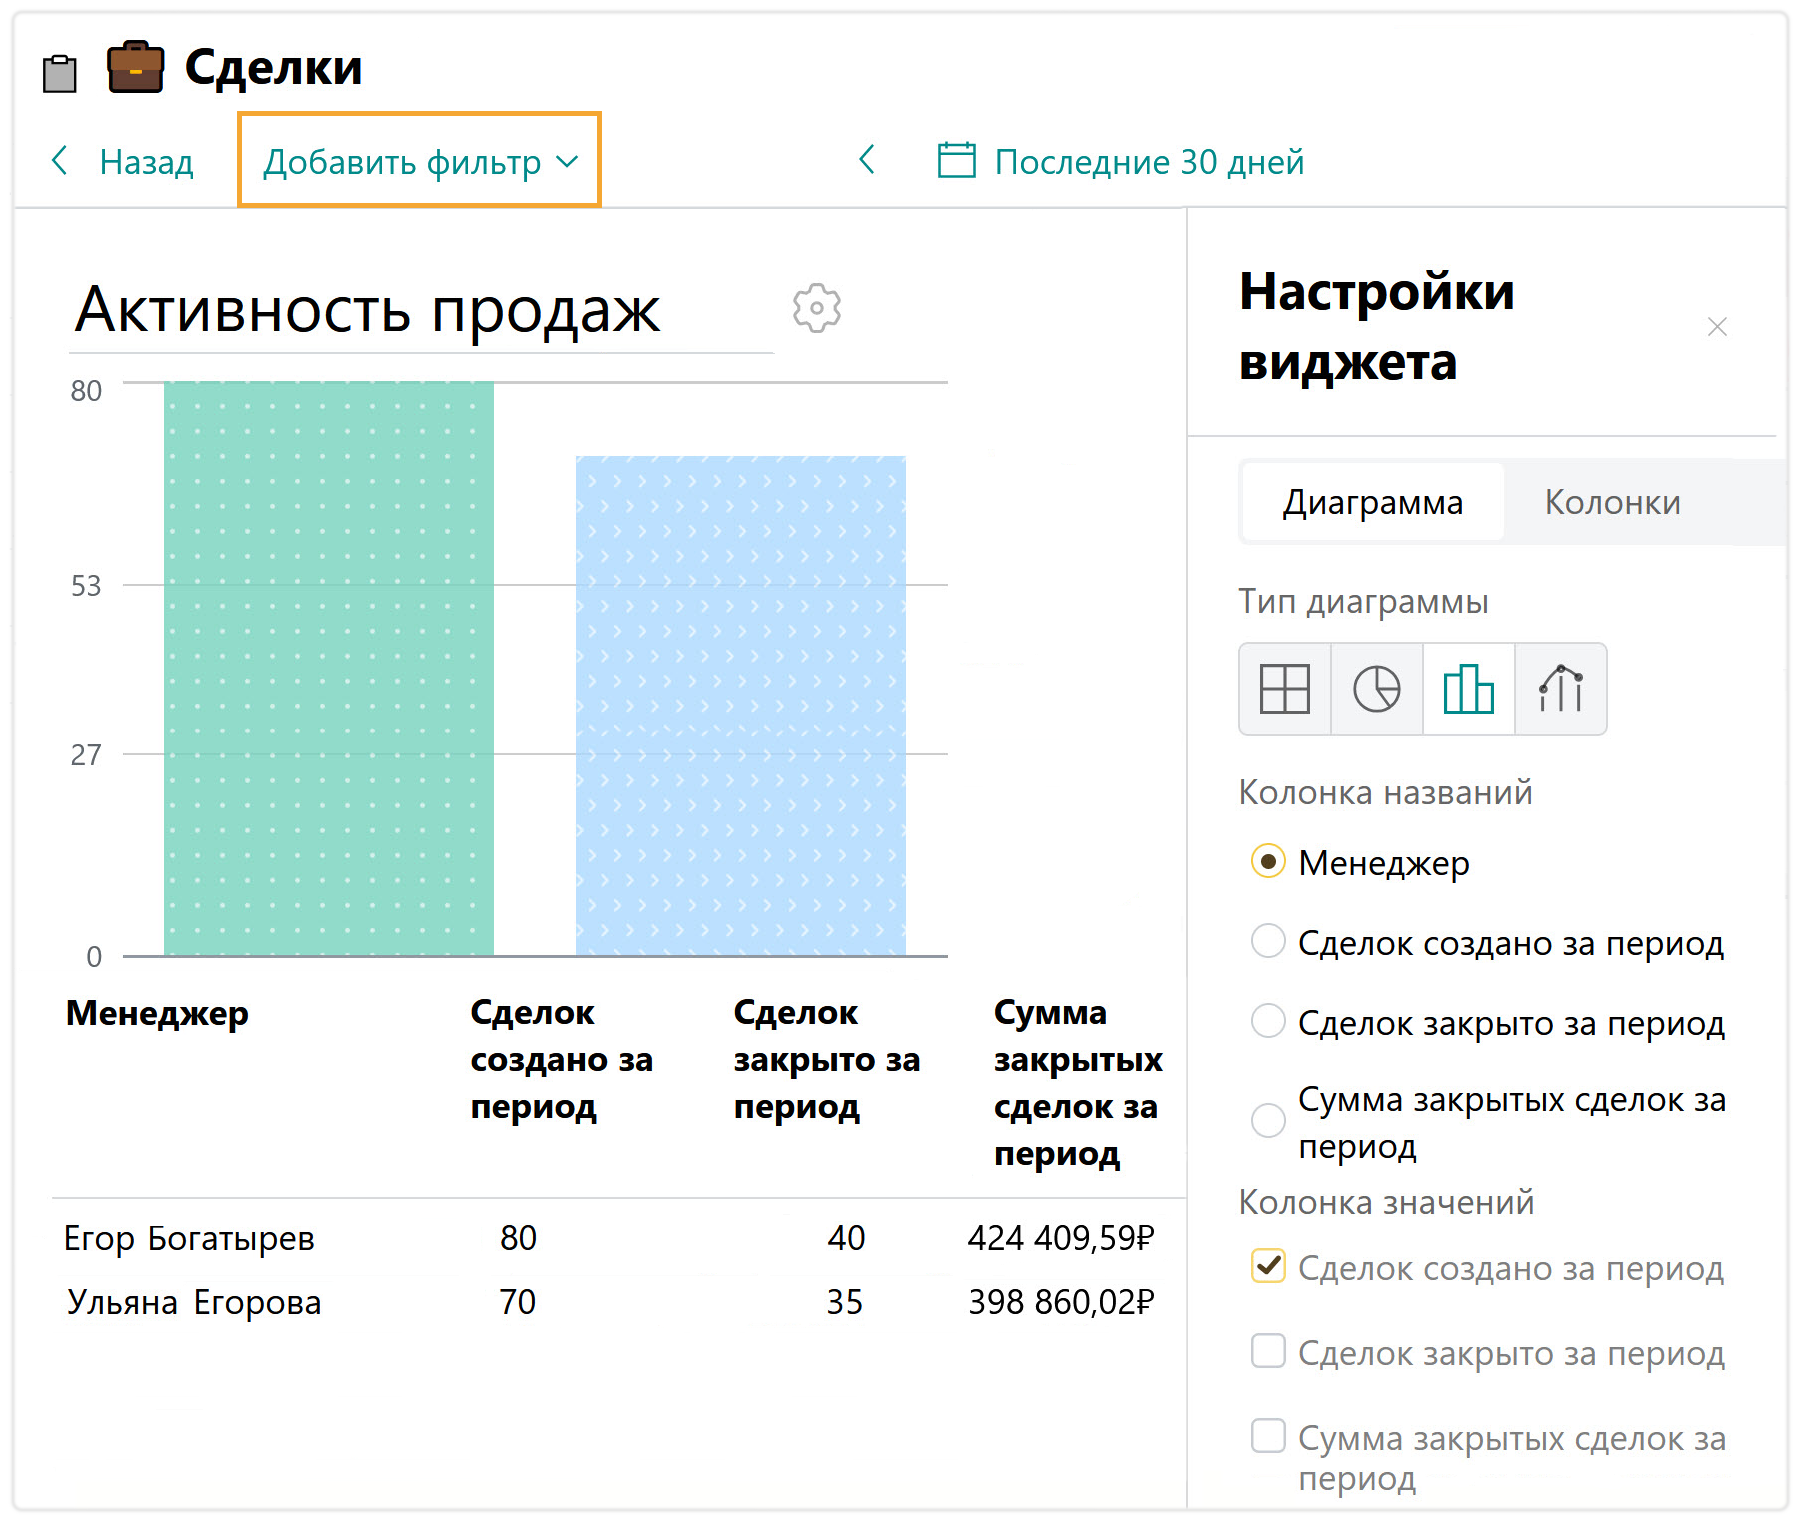The height and width of the screenshot is (1519, 1800).
Task: Go back using the Назад link
Action: coord(123,161)
